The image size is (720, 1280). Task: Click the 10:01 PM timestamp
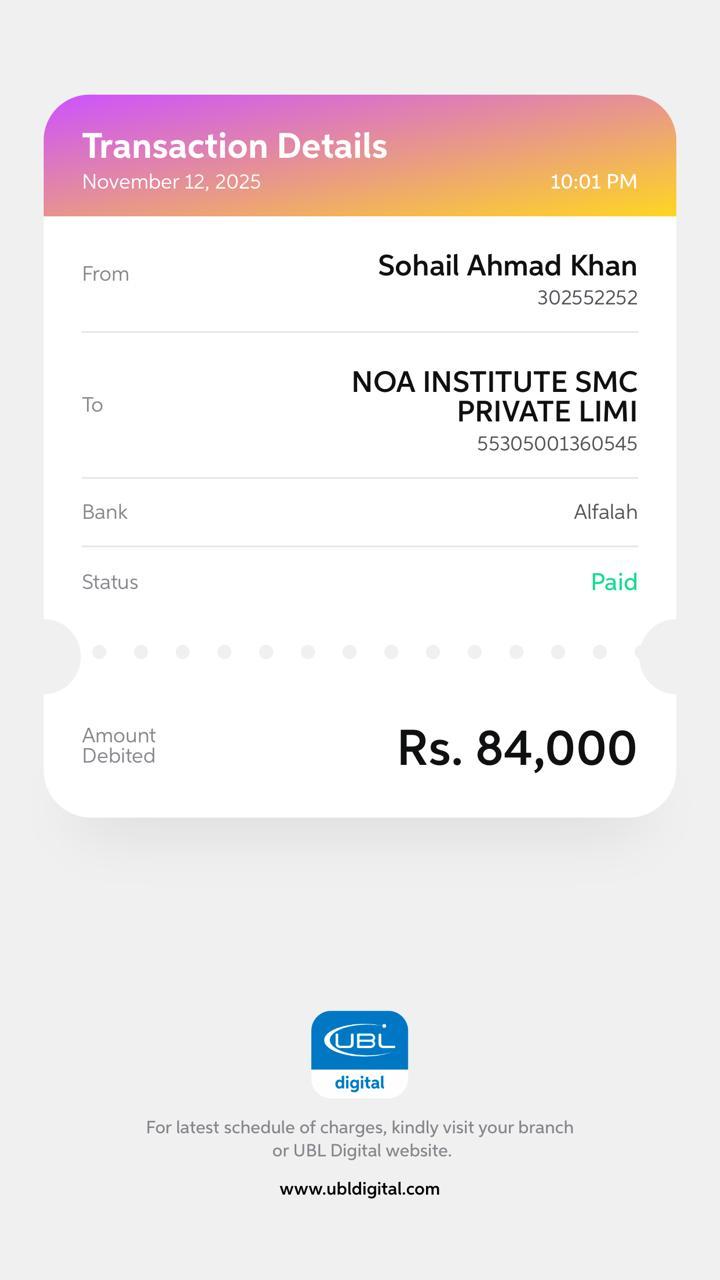593,182
